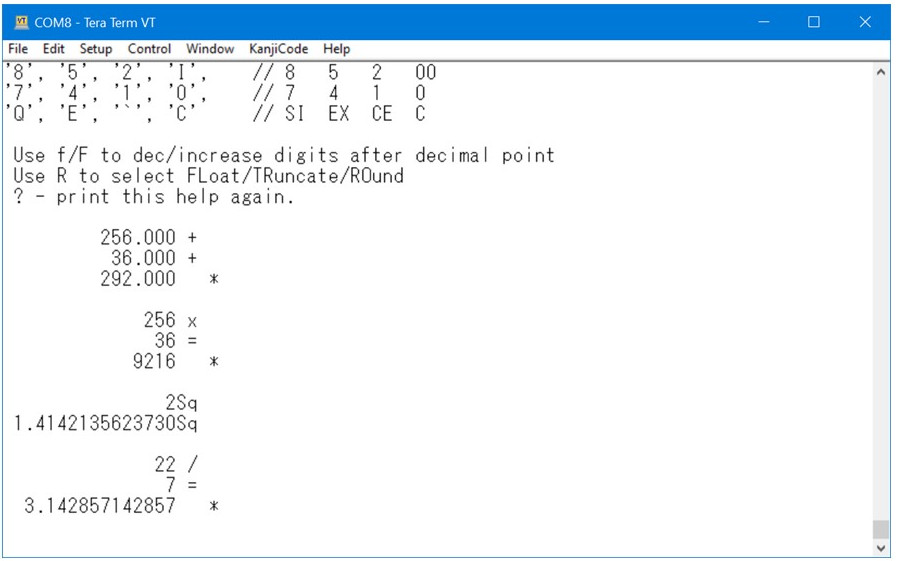Click the value '1.4142135623730Sq'
Image resolution: width=897 pixels, height=561 pixels.
[105, 424]
